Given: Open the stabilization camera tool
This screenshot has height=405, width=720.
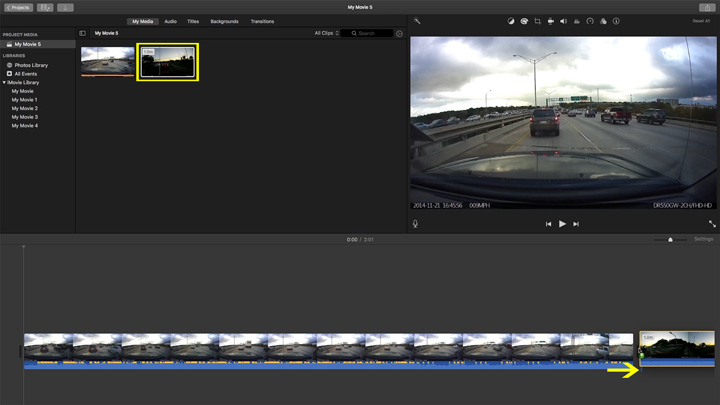Looking at the screenshot, I should [550, 21].
